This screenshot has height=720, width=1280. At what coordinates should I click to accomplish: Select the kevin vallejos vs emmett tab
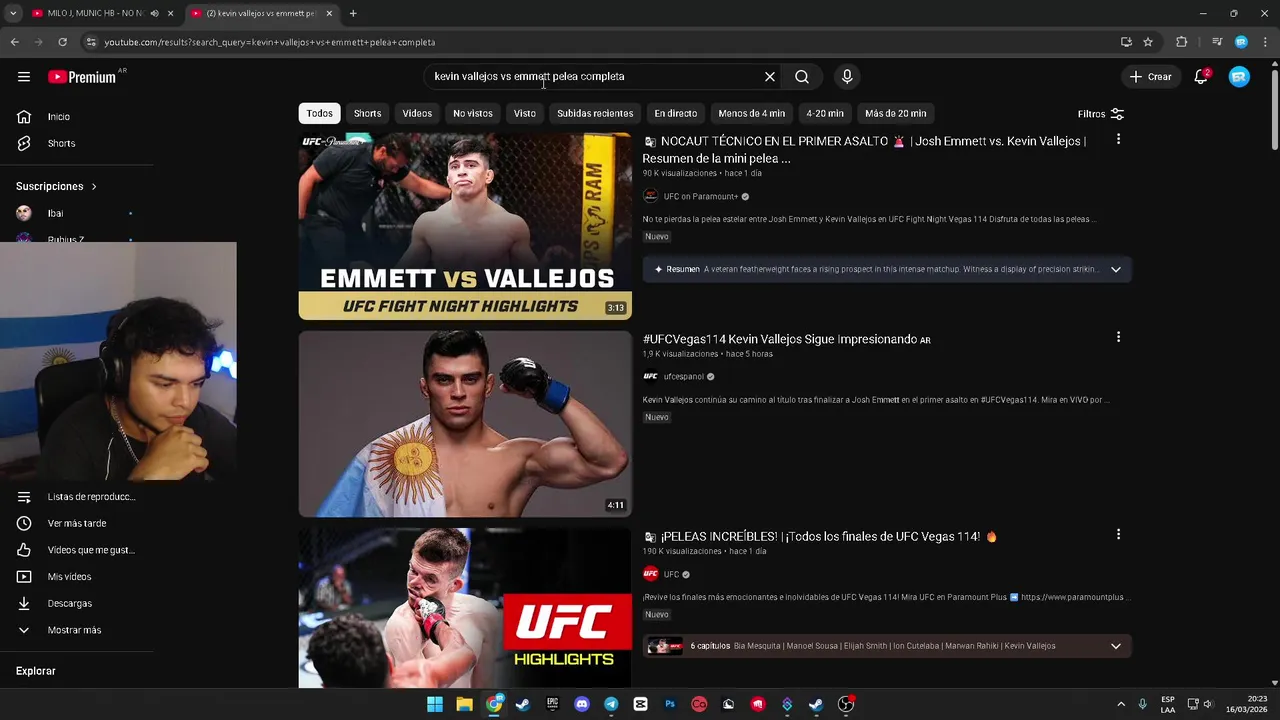262,13
